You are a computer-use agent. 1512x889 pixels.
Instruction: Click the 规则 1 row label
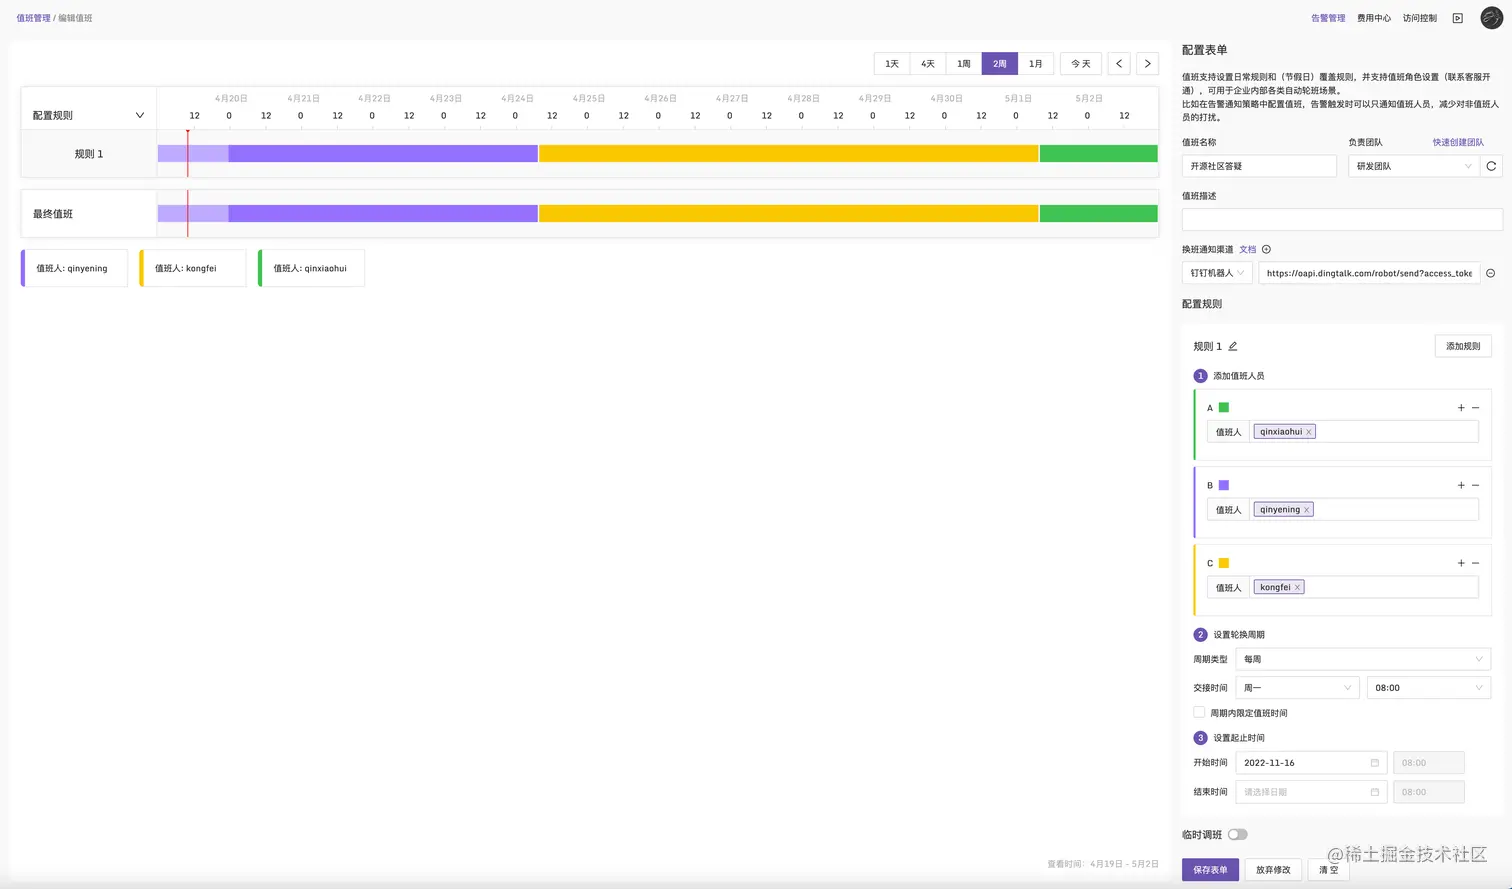(x=89, y=154)
